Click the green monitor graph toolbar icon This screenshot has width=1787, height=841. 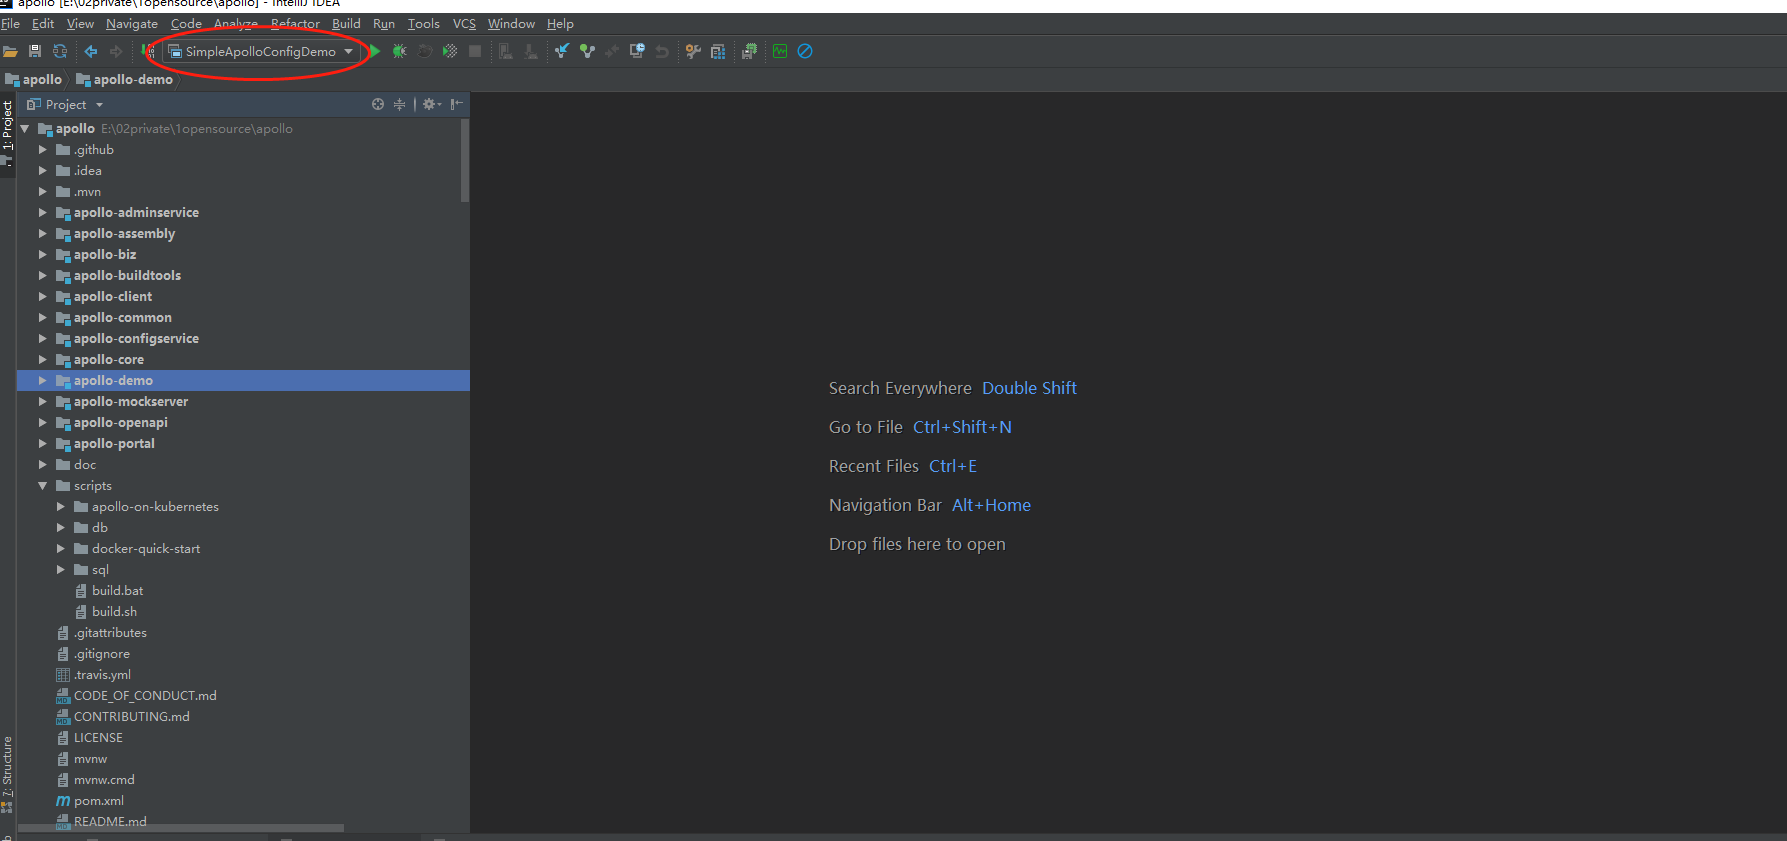pyautogui.click(x=780, y=51)
